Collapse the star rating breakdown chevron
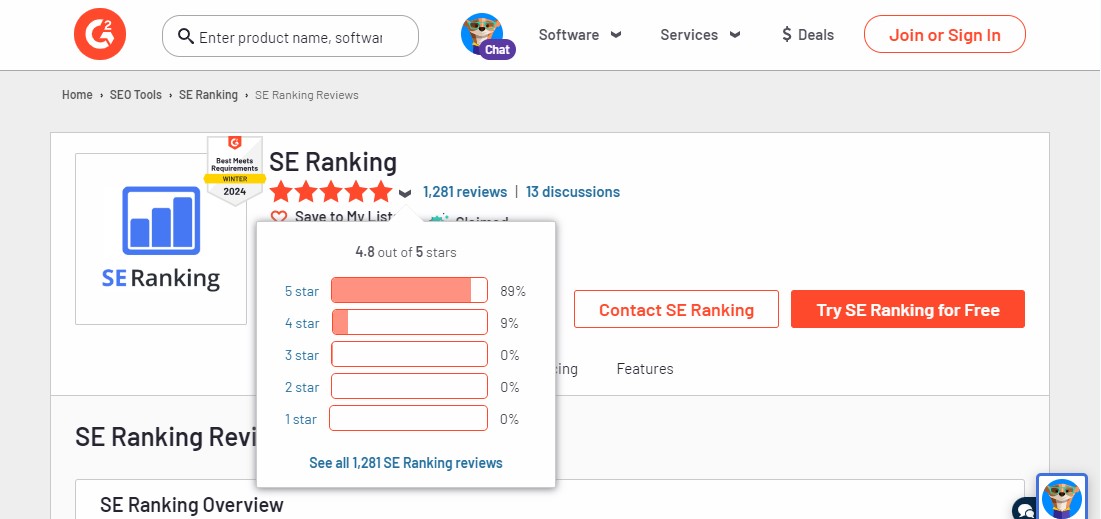This screenshot has width=1101, height=519. [x=404, y=193]
